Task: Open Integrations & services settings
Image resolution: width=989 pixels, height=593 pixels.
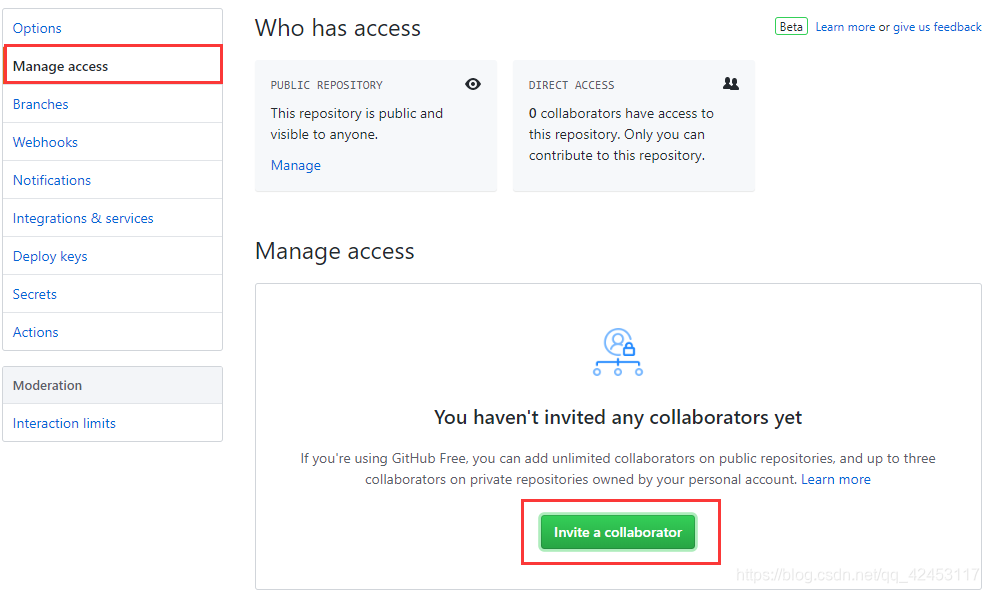Action: (x=83, y=218)
